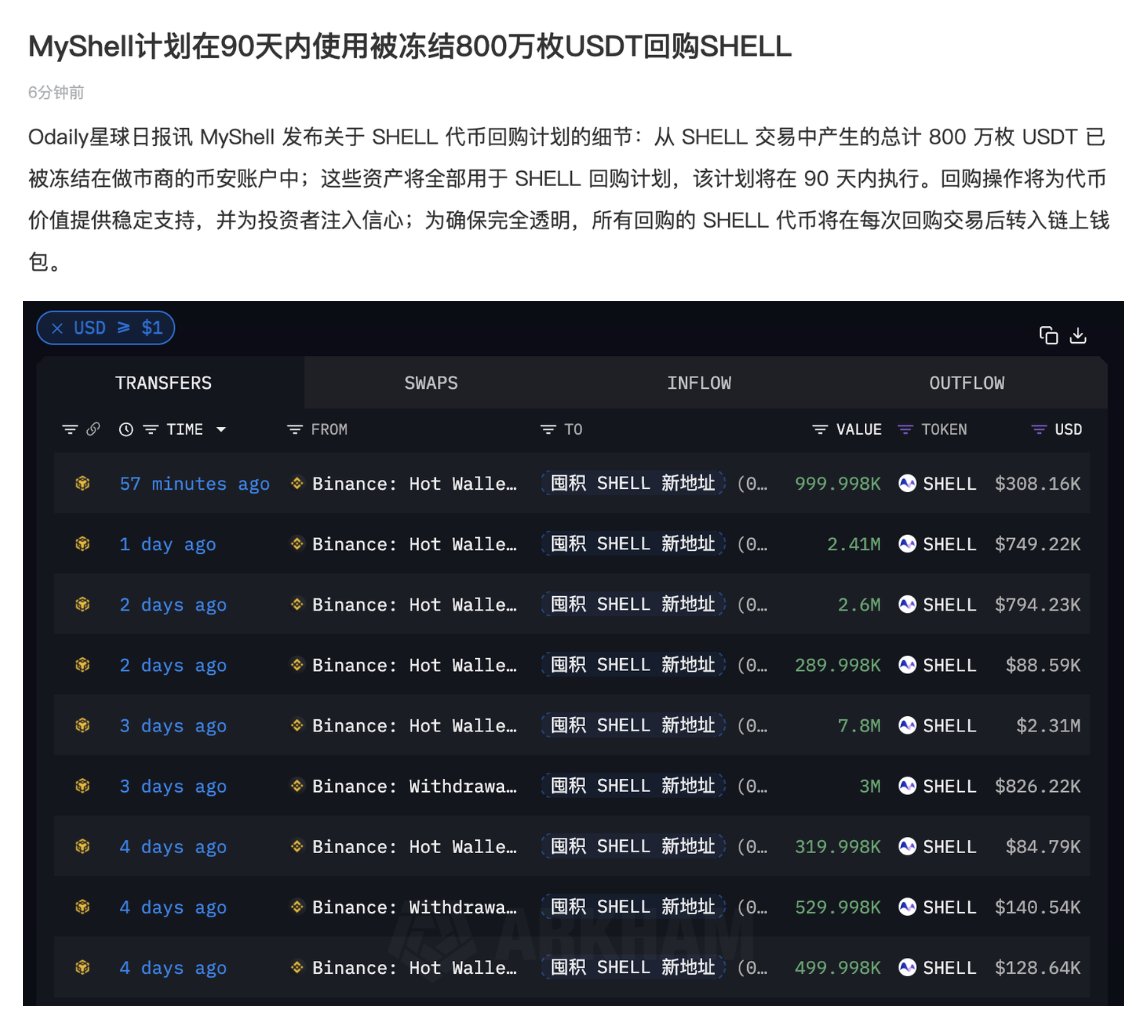
Task: Click the article headline about MyShell buyback
Action: (410, 46)
